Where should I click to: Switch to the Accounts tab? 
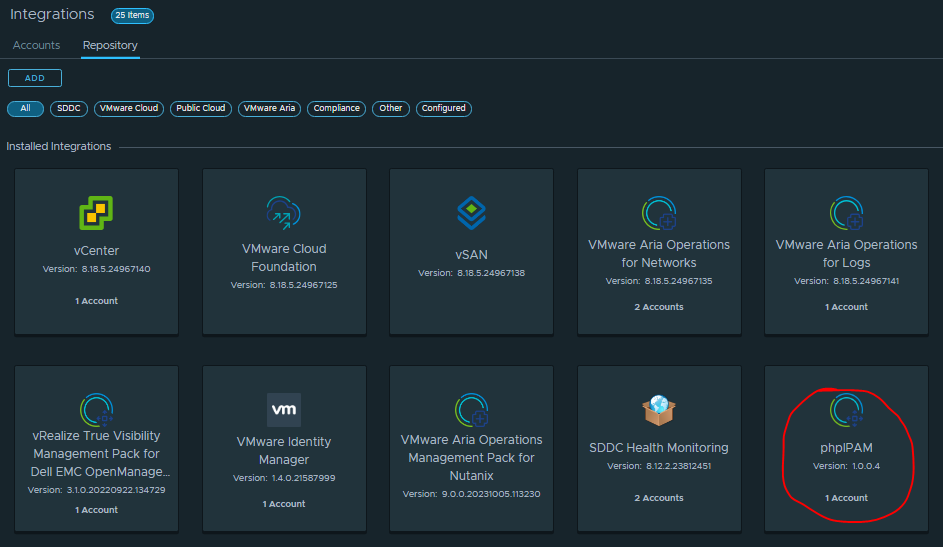[x=36, y=46]
